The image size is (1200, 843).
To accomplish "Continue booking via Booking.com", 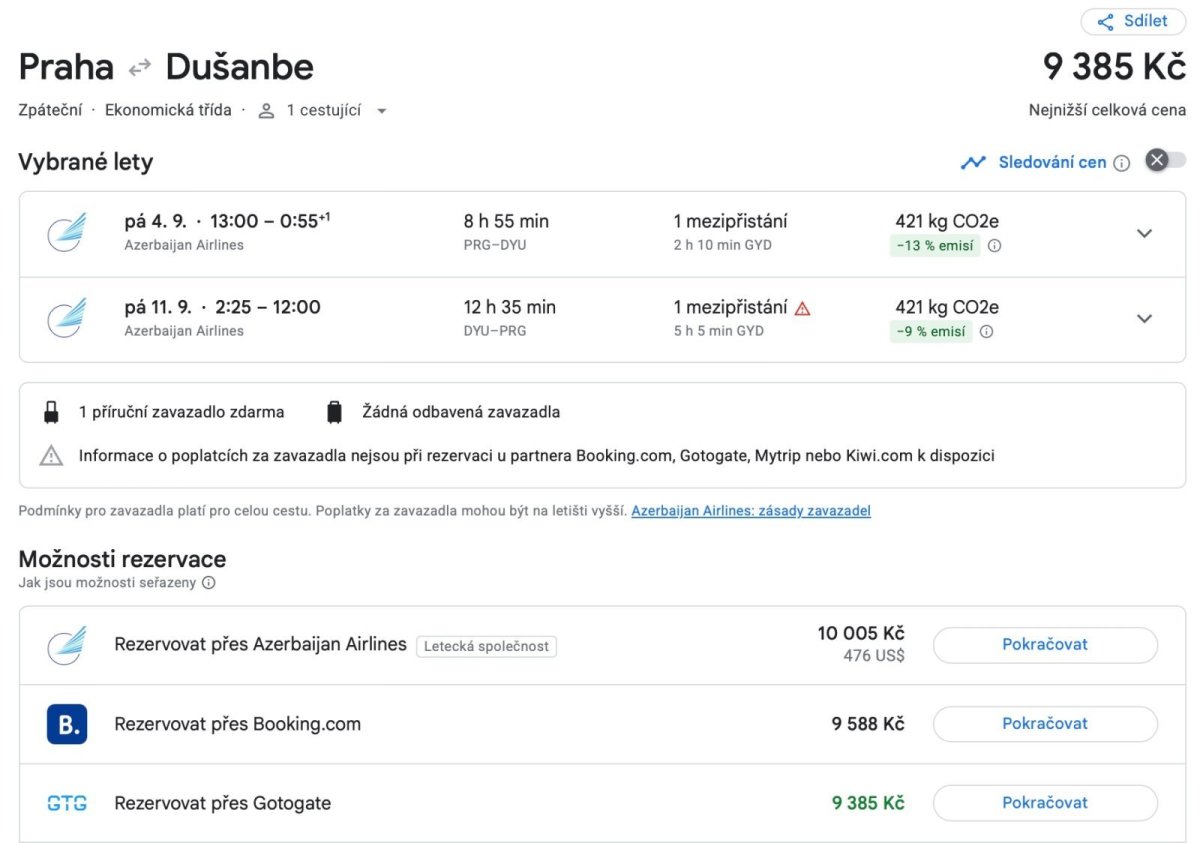I will point(1045,724).
